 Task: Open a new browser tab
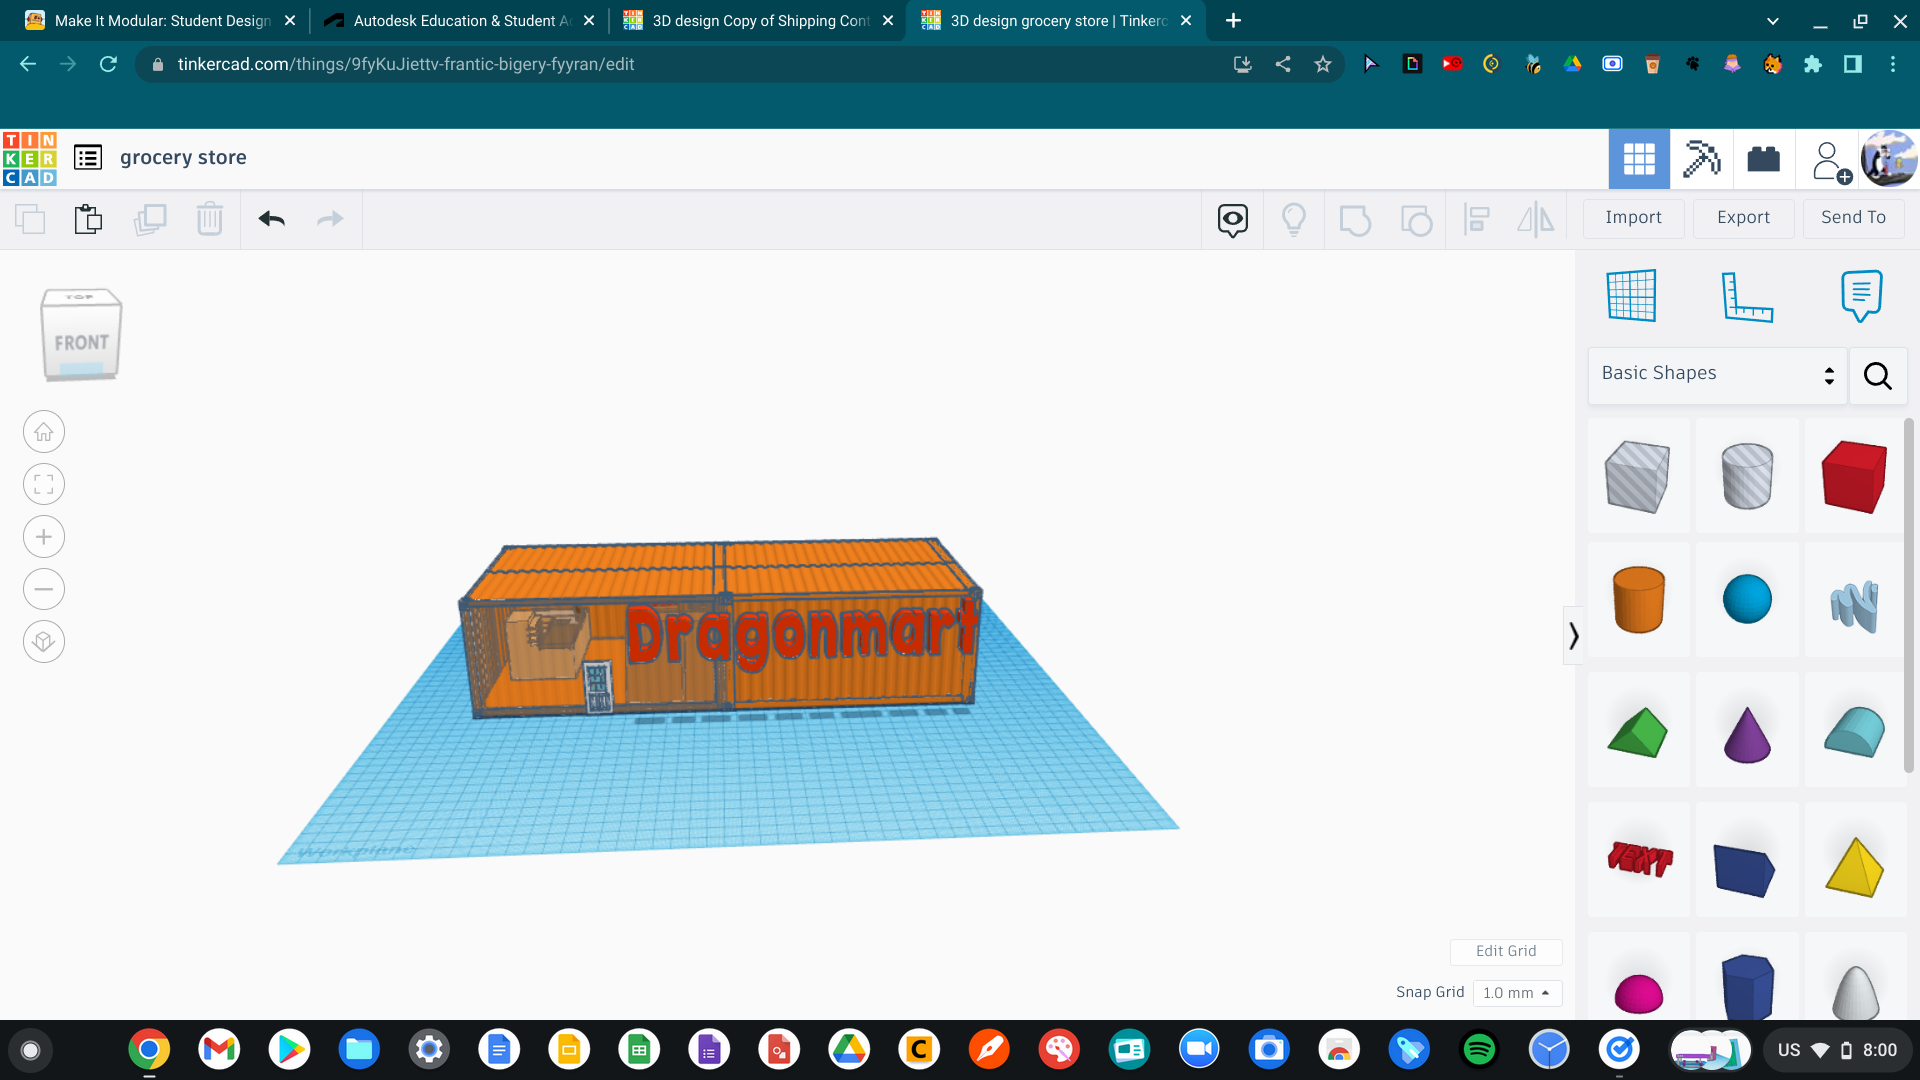pyautogui.click(x=1233, y=21)
